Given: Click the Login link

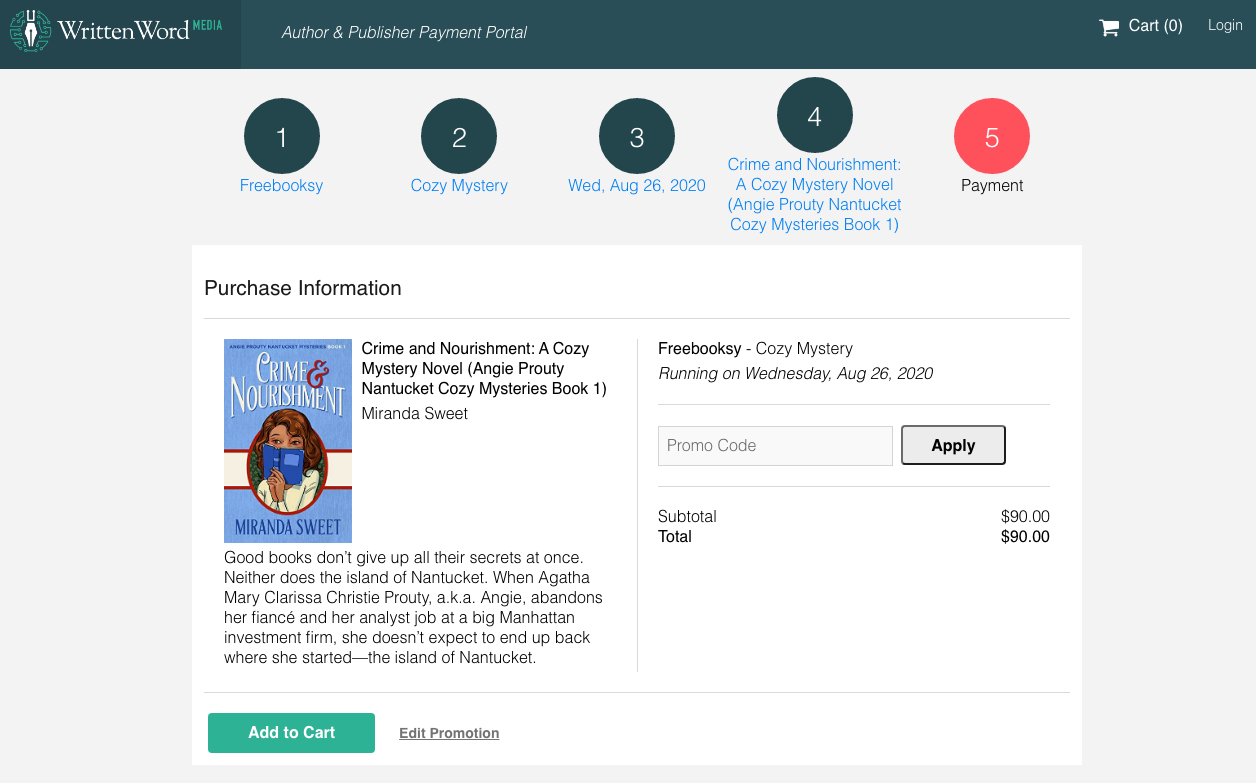Looking at the screenshot, I should coord(1224,25).
